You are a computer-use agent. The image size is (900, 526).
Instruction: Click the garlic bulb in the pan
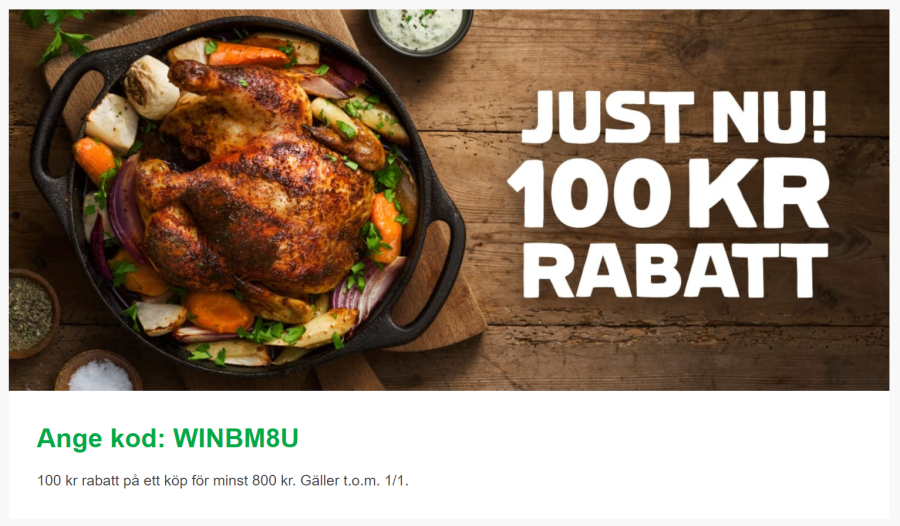coord(150,87)
